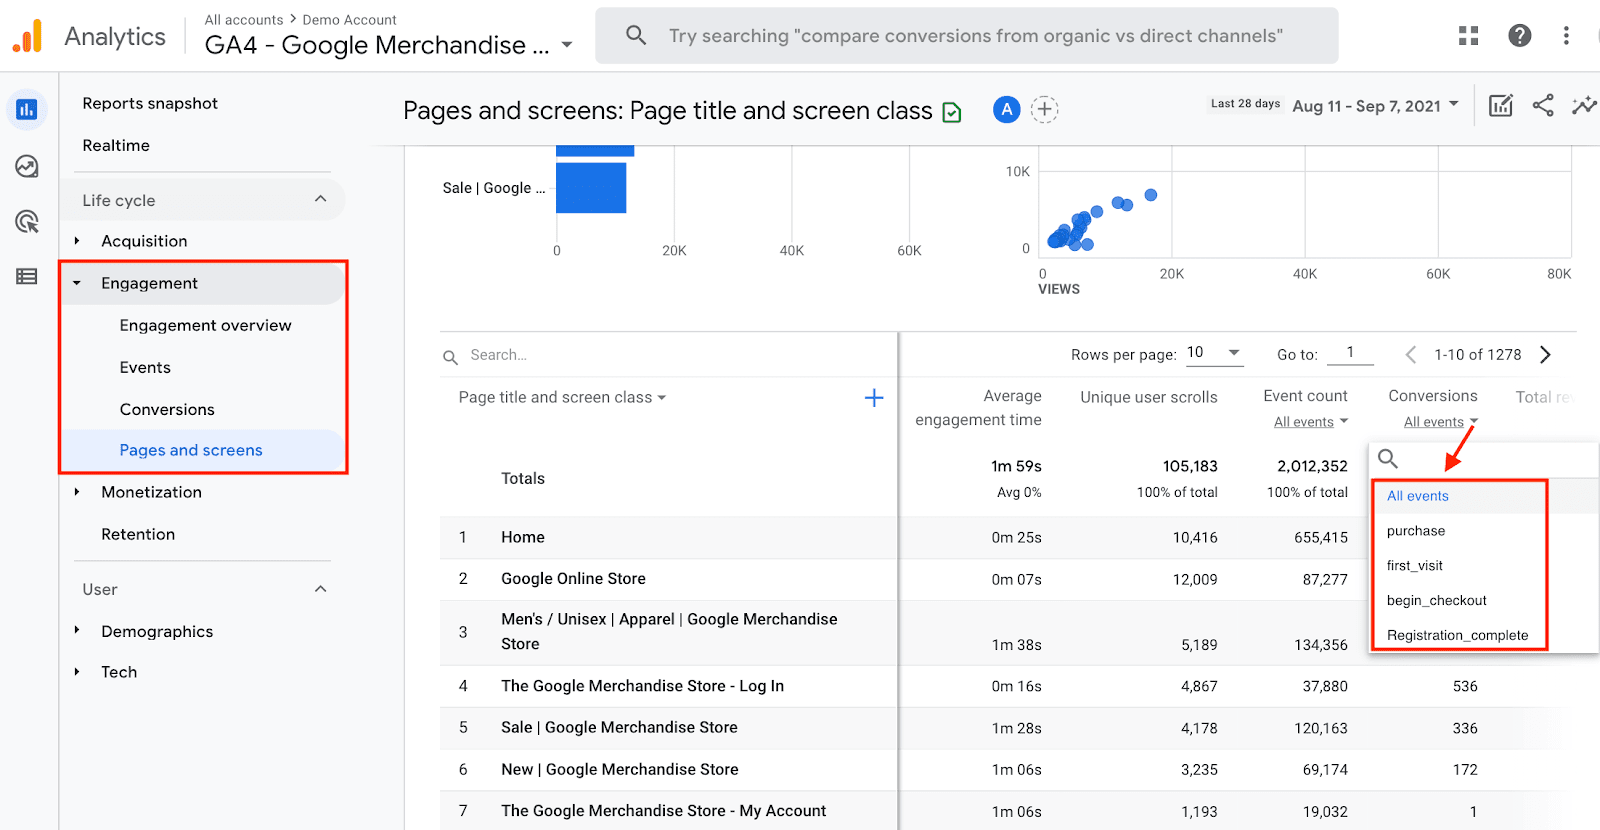Expand the Acquisition tree item
Viewport: 1600px width, 830px height.
point(77,241)
